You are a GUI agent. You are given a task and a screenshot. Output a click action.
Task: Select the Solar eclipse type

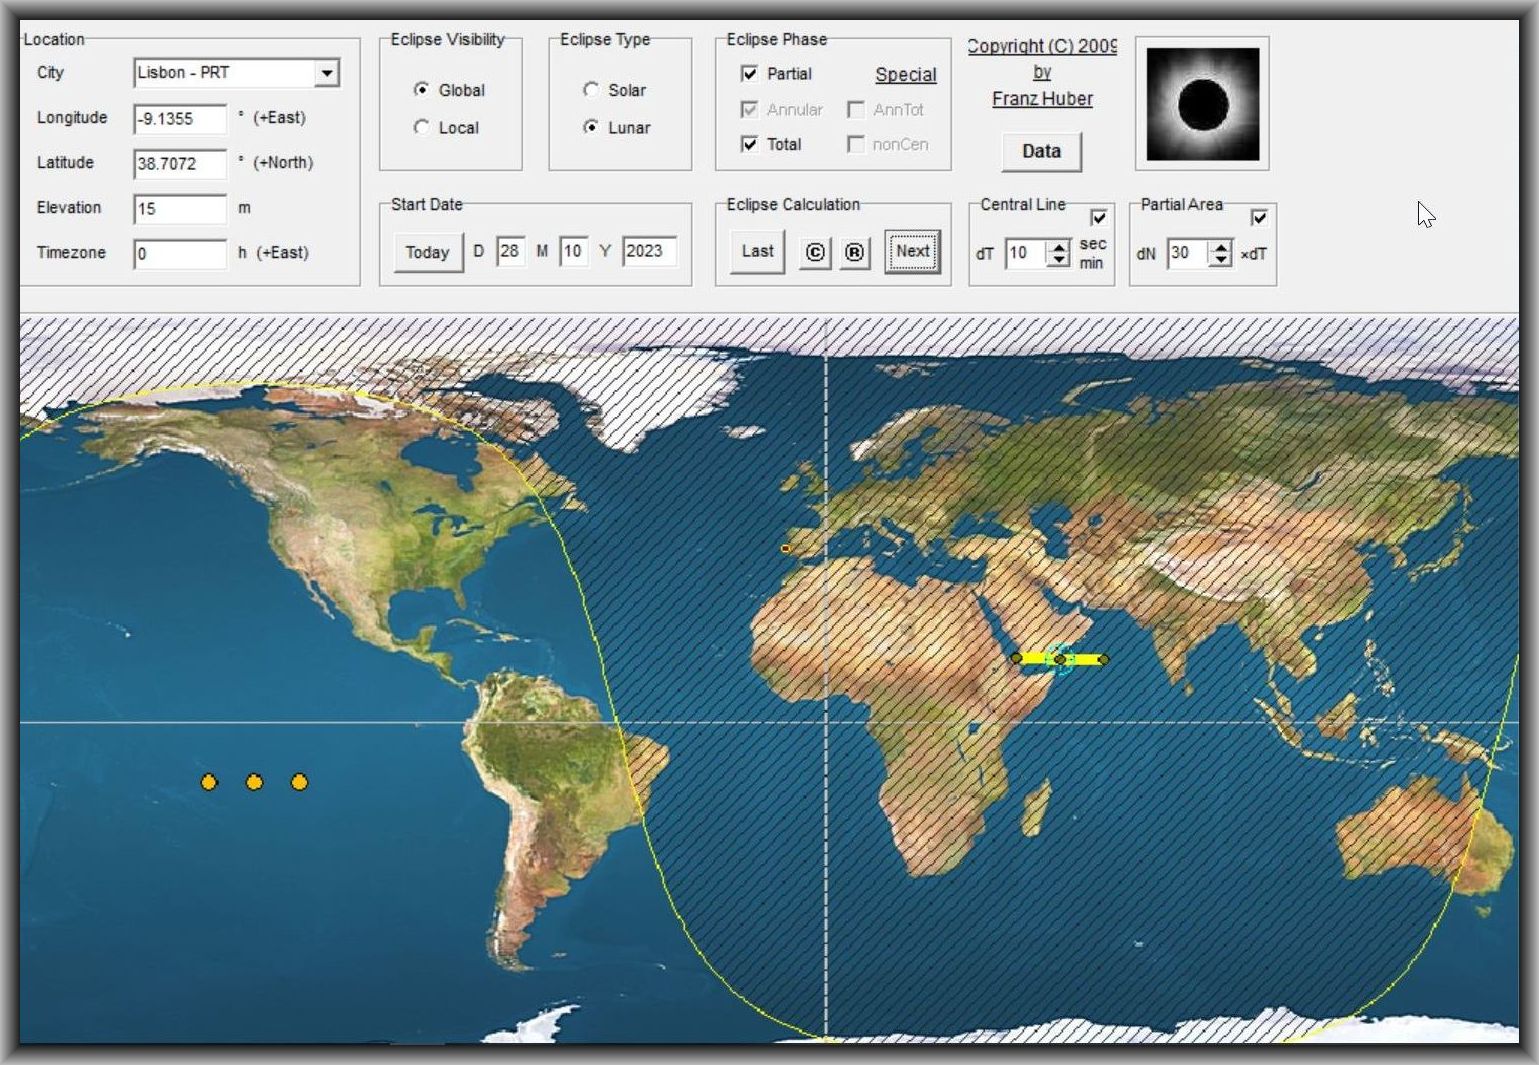pos(591,90)
